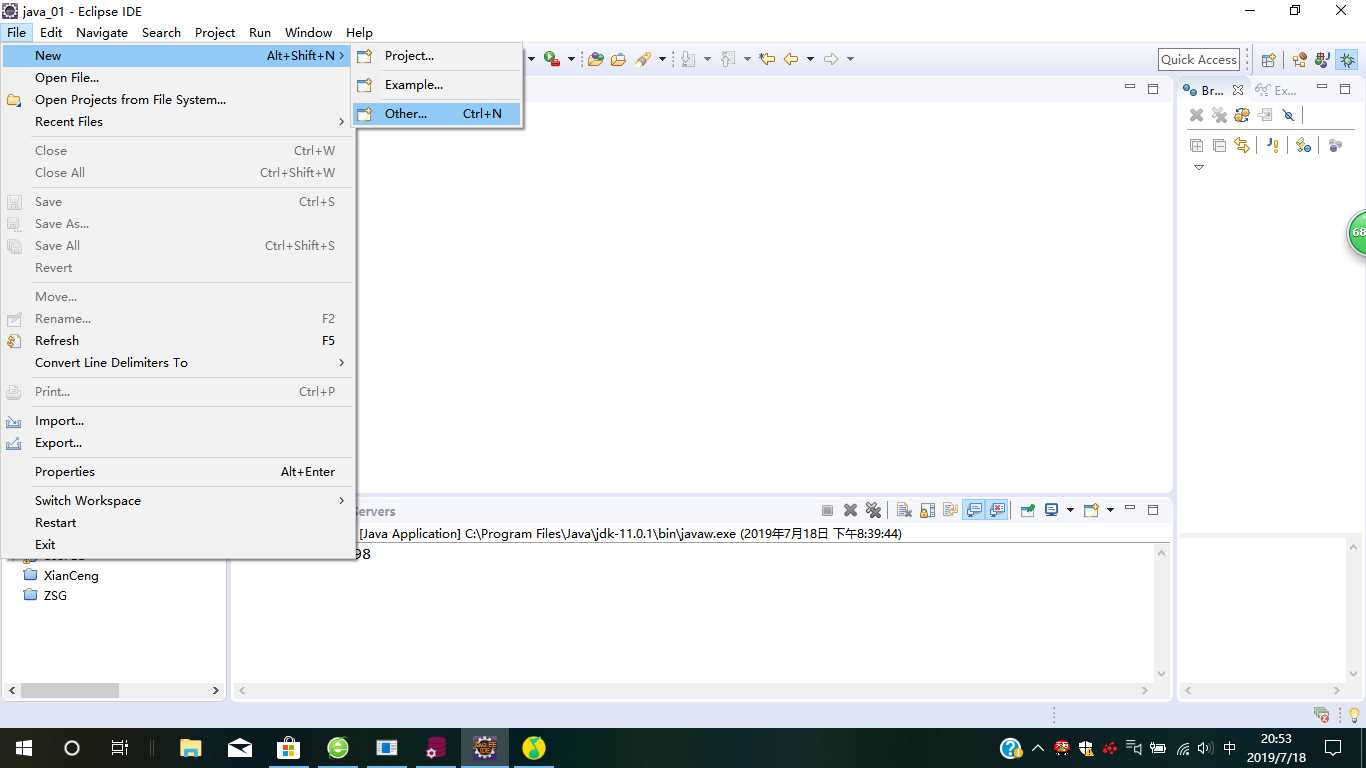Image resolution: width=1366 pixels, height=768 pixels.
Task: Click the package explorer horizontal scrollbar thumb
Action: click(x=70, y=691)
